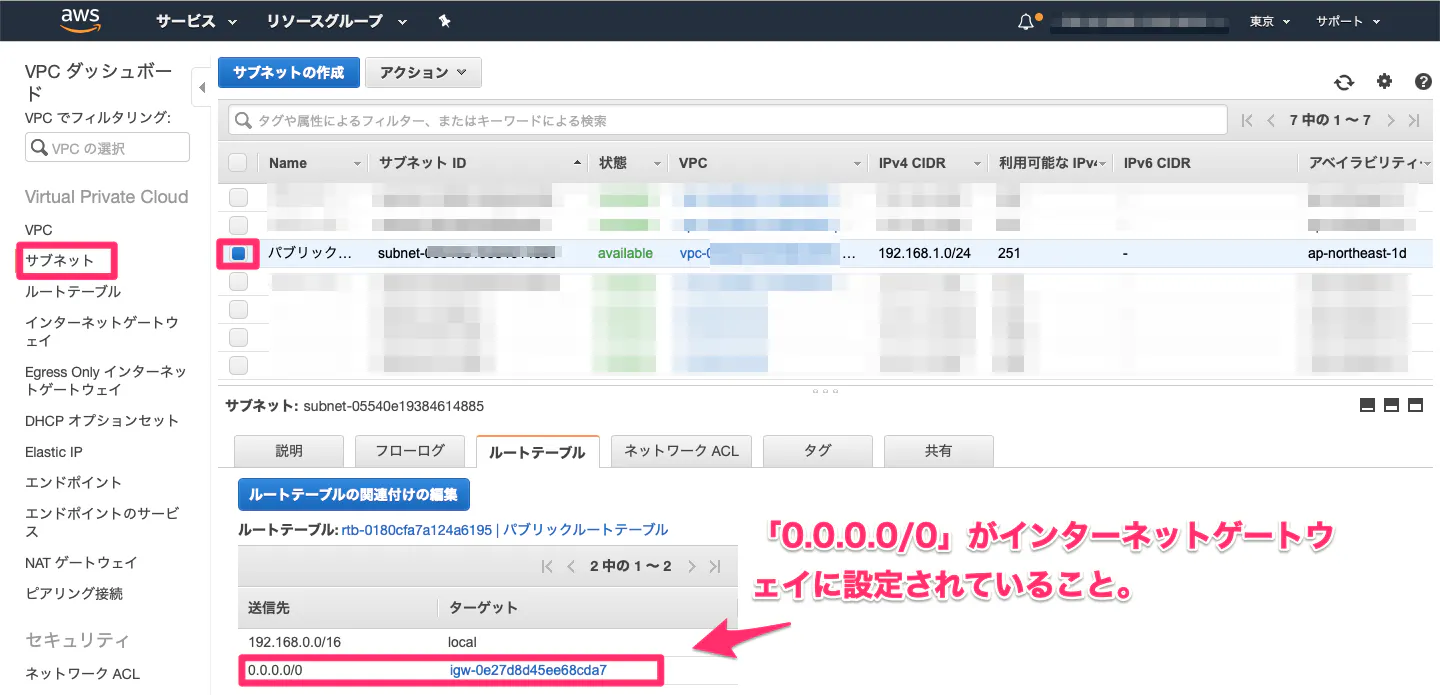Open the VPC console settings gear

pyautogui.click(x=1384, y=82)
